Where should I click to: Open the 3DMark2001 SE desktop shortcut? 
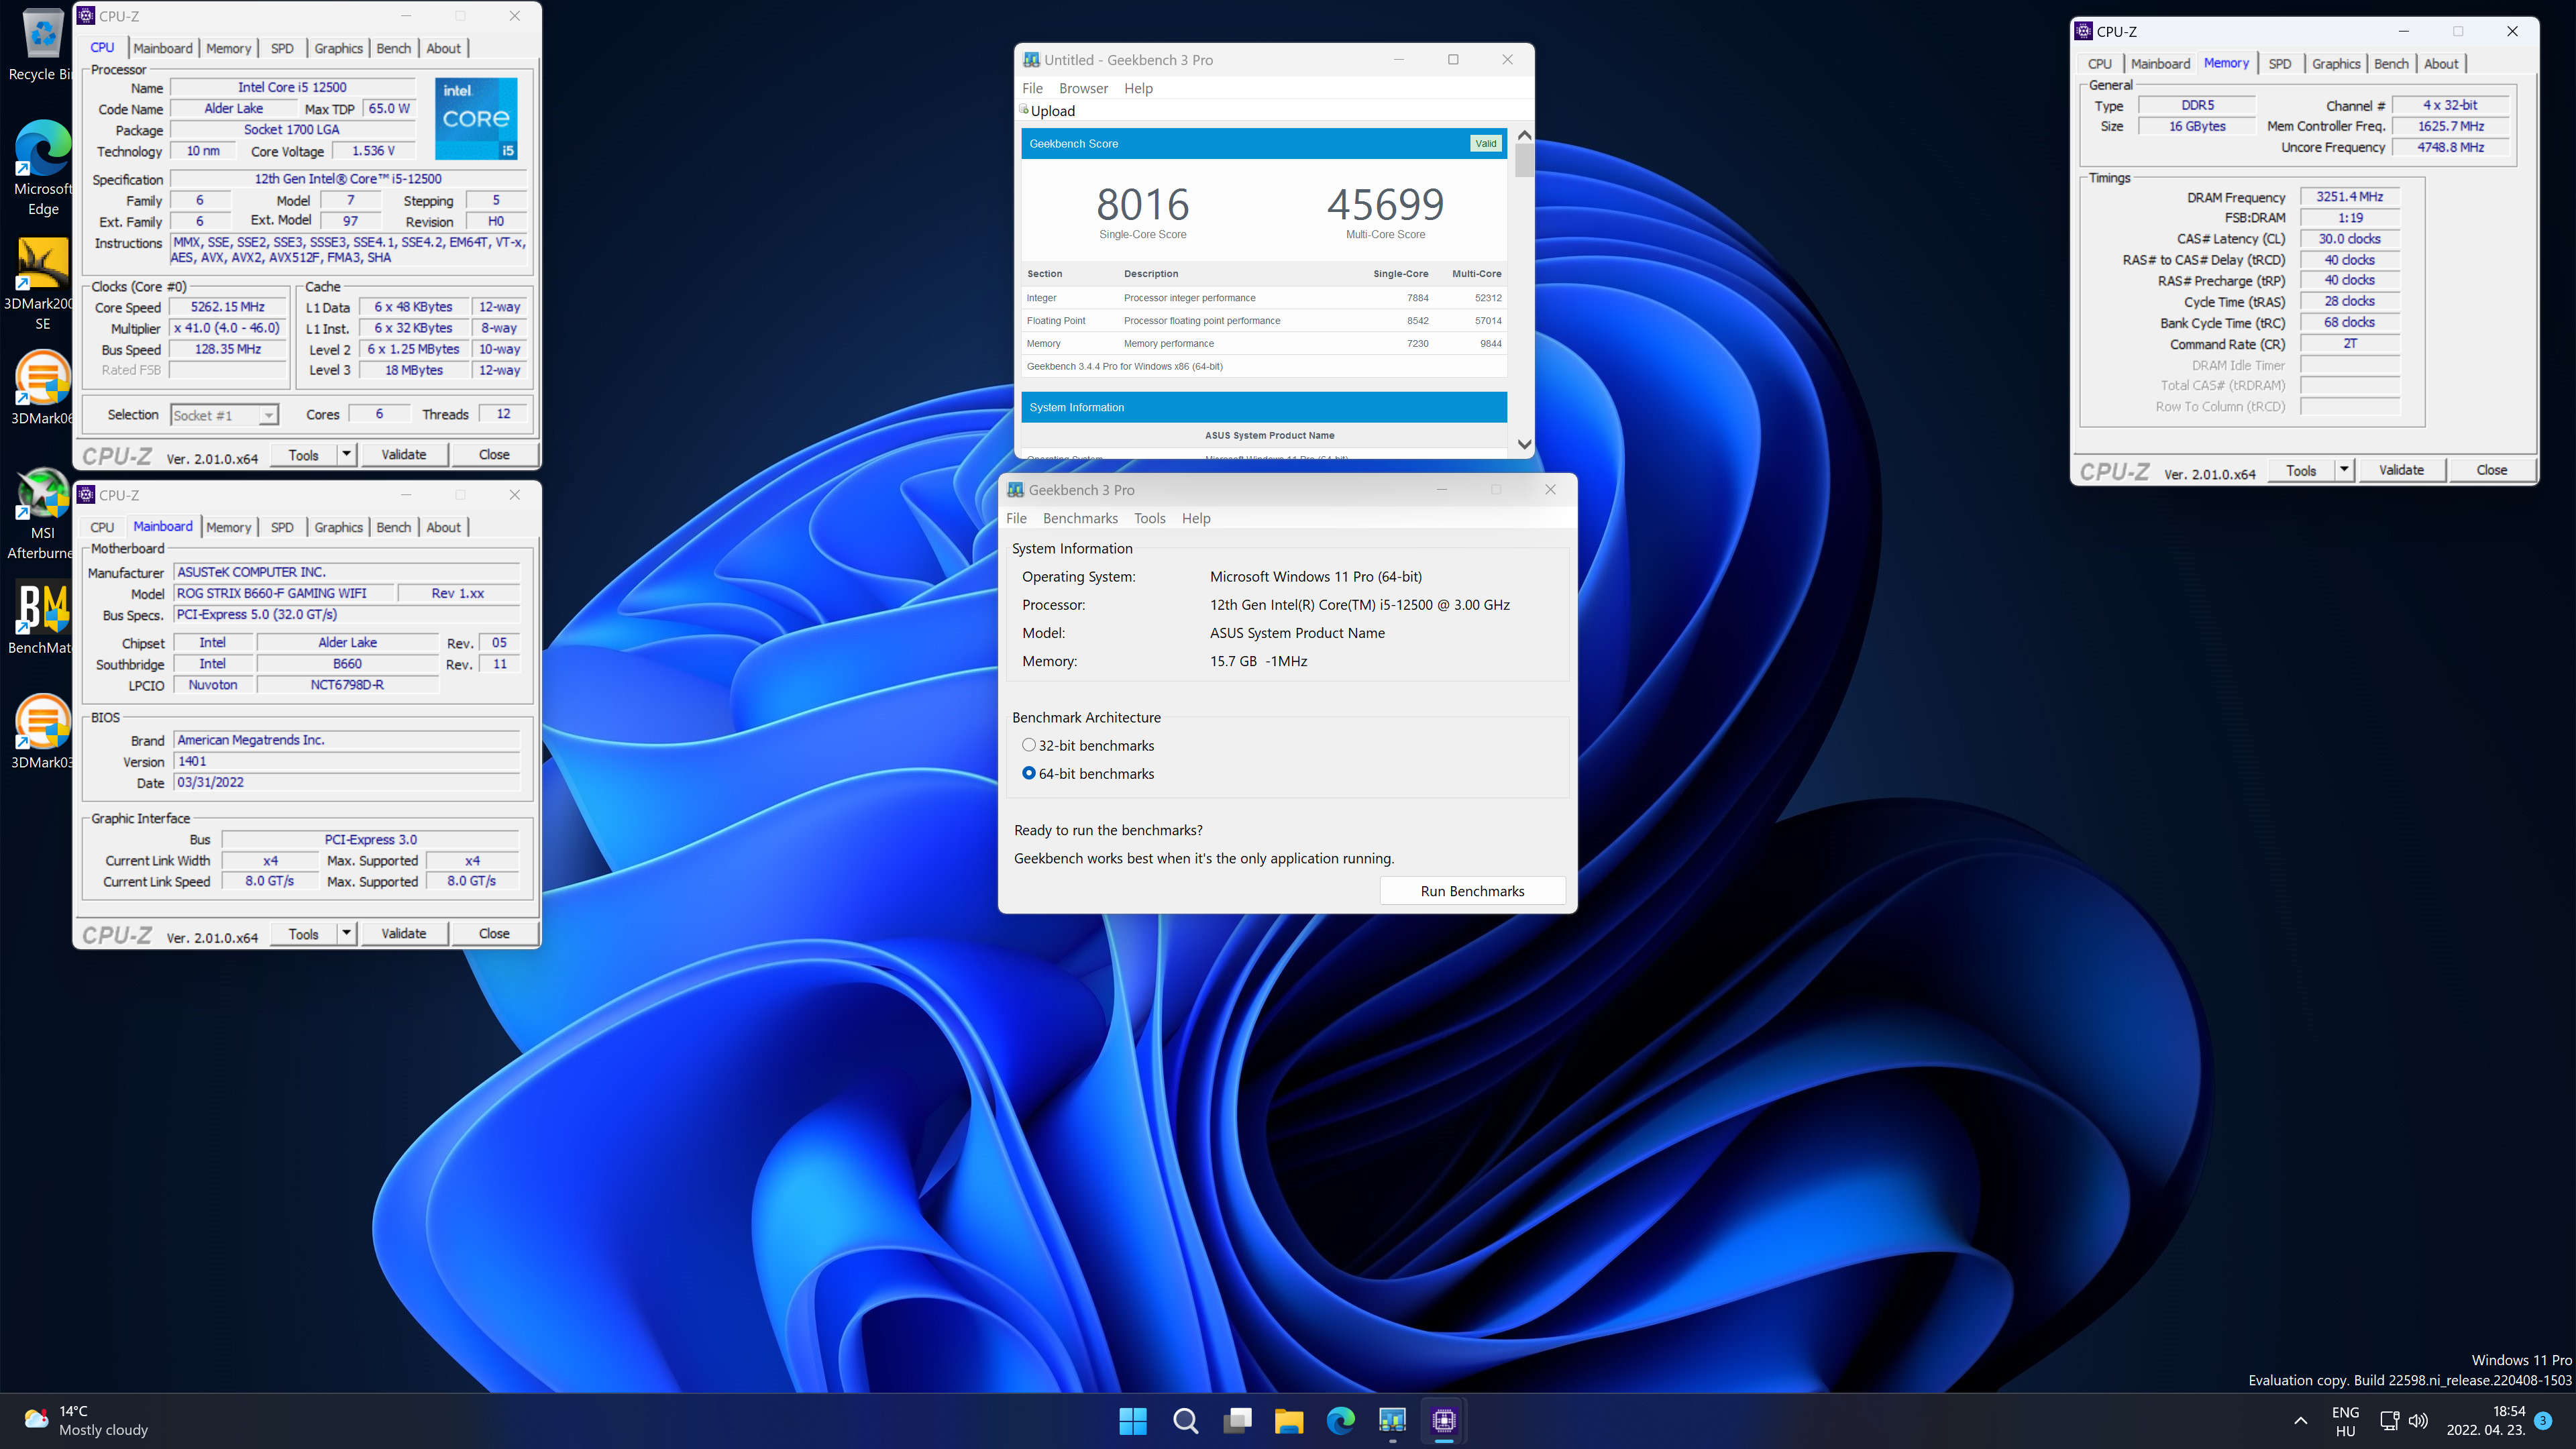pos(40,284)
